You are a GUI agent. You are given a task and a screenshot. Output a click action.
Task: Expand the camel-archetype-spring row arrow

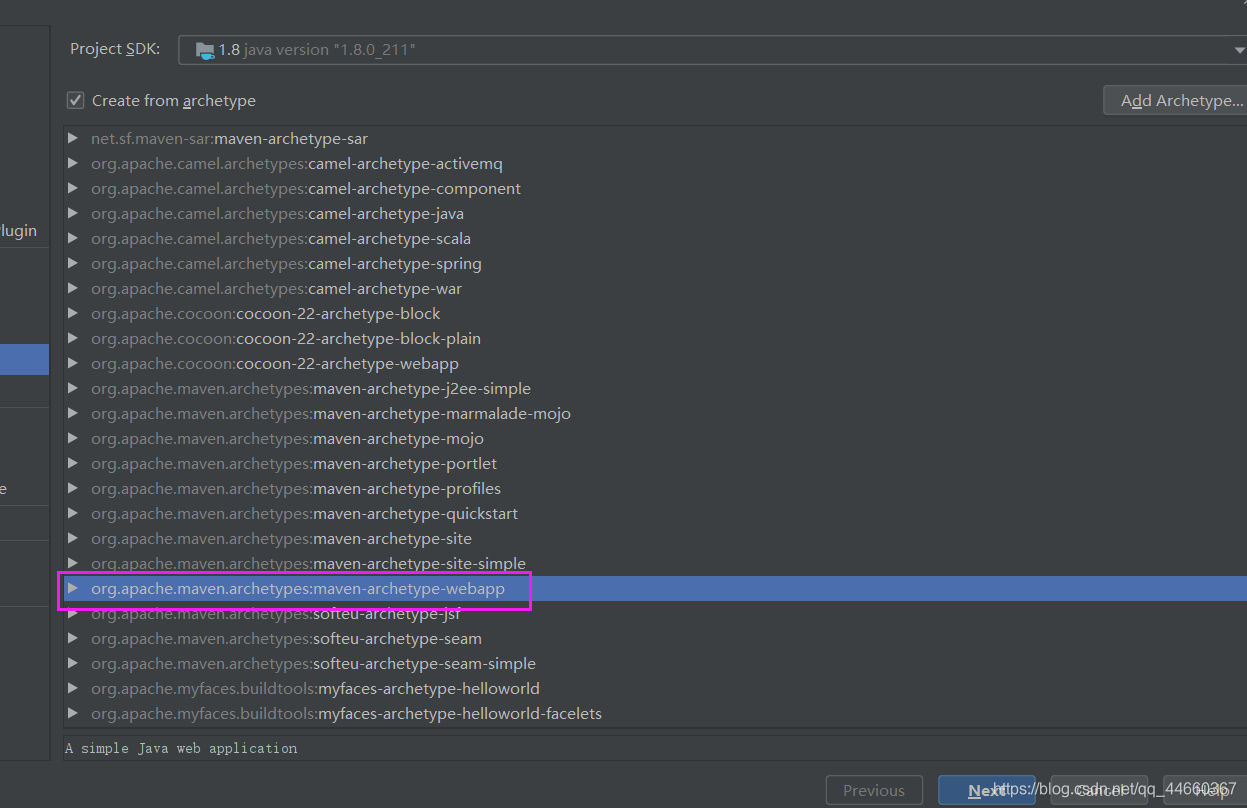pos(72,263)
